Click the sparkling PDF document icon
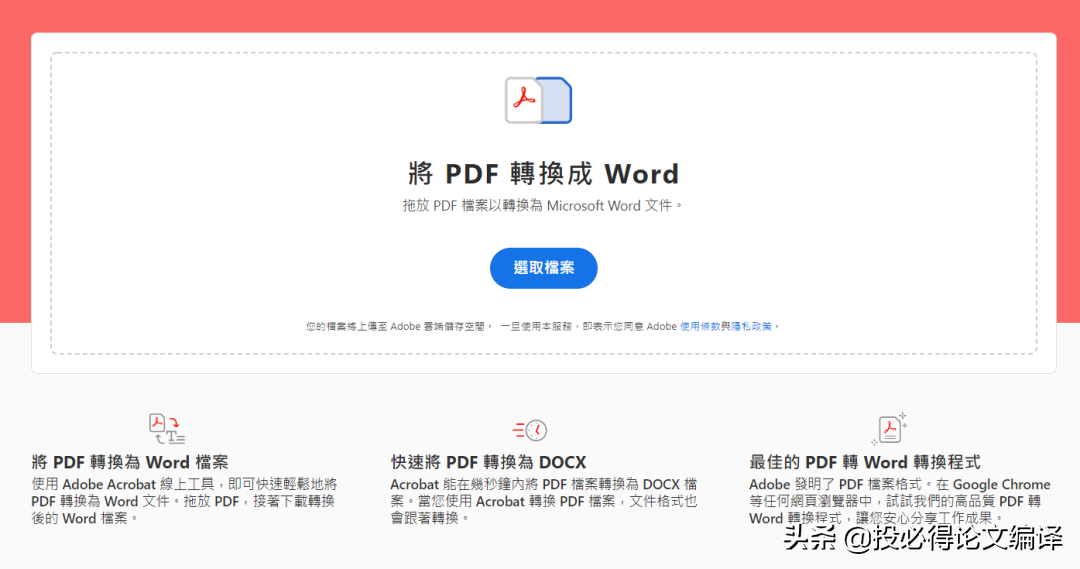Viewport: 1080px width, 569px height. point(889,428)
